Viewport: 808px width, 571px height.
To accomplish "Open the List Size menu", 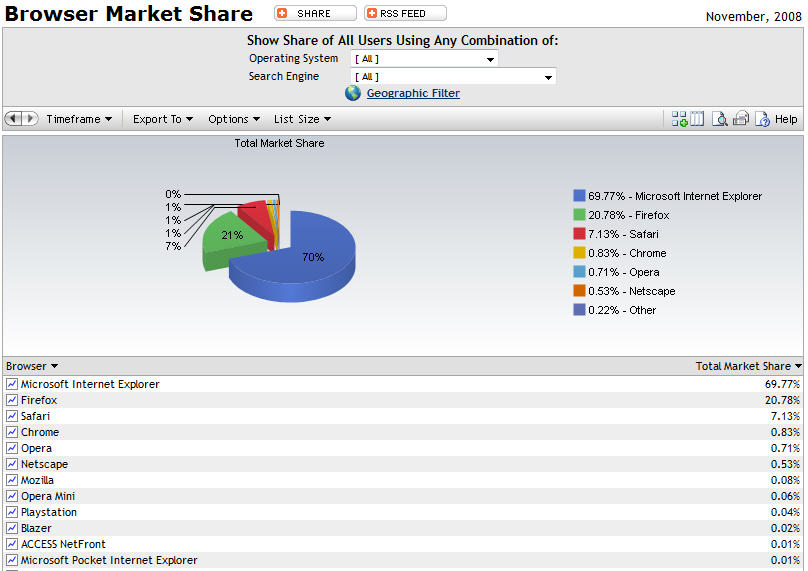I will click(302, 119).
